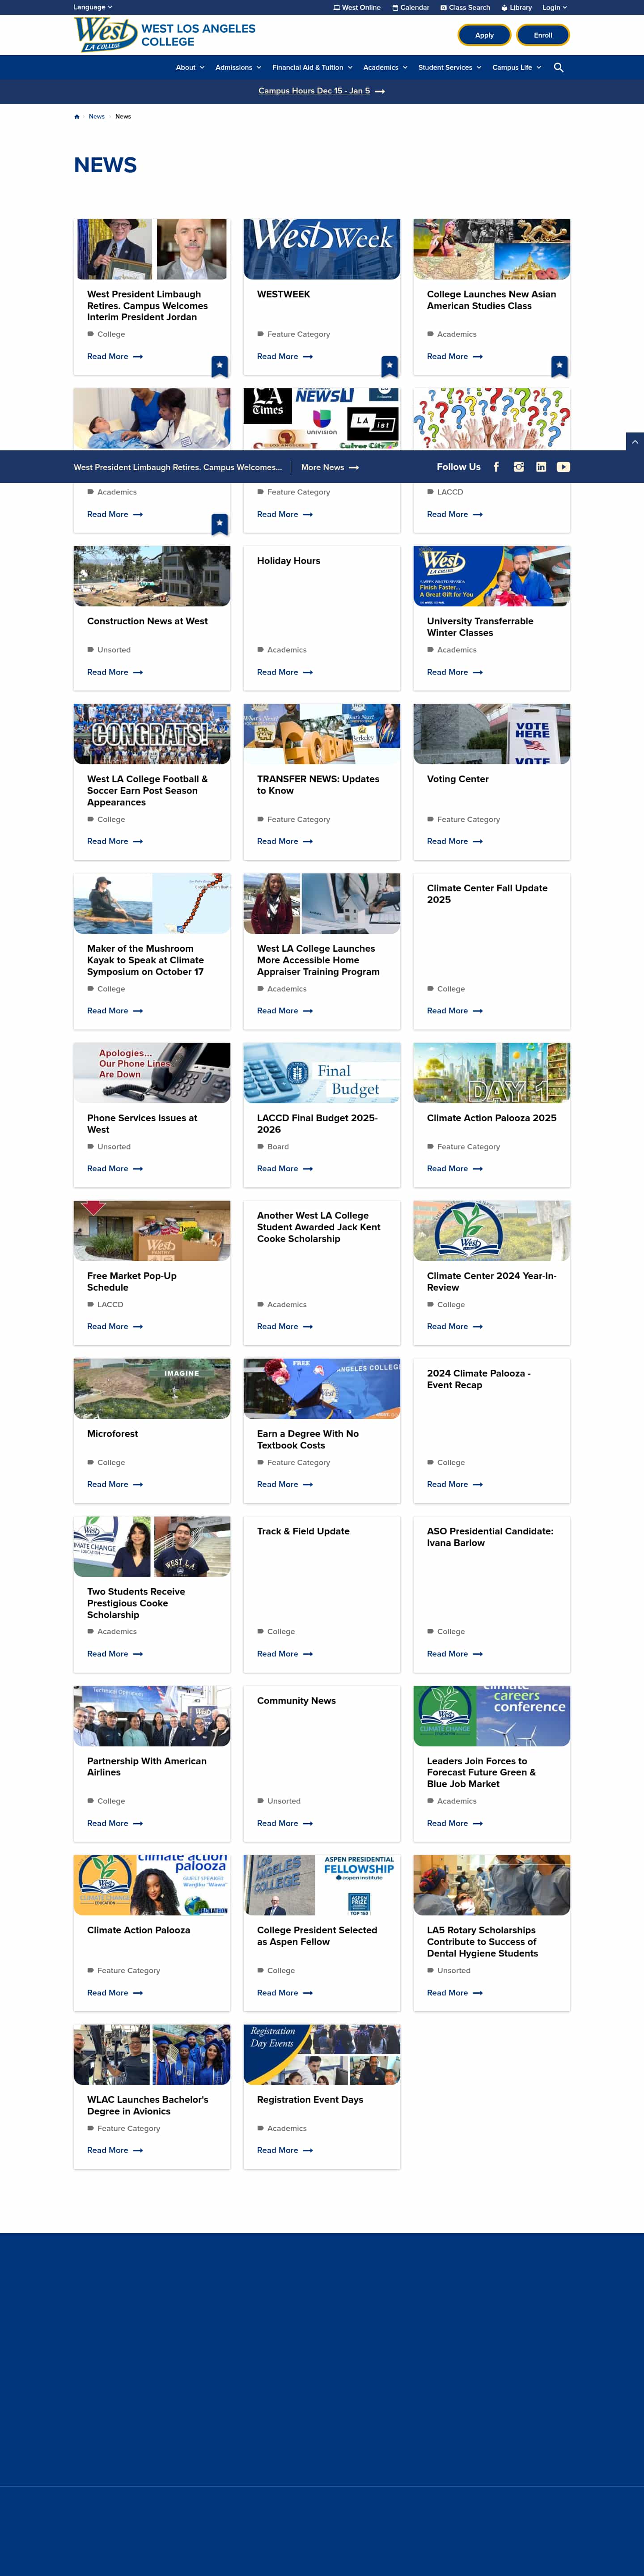Click the back-to-top arrow button
Image resolution: width=644 pixels, height=2576 pixels.
click(635, 441)
